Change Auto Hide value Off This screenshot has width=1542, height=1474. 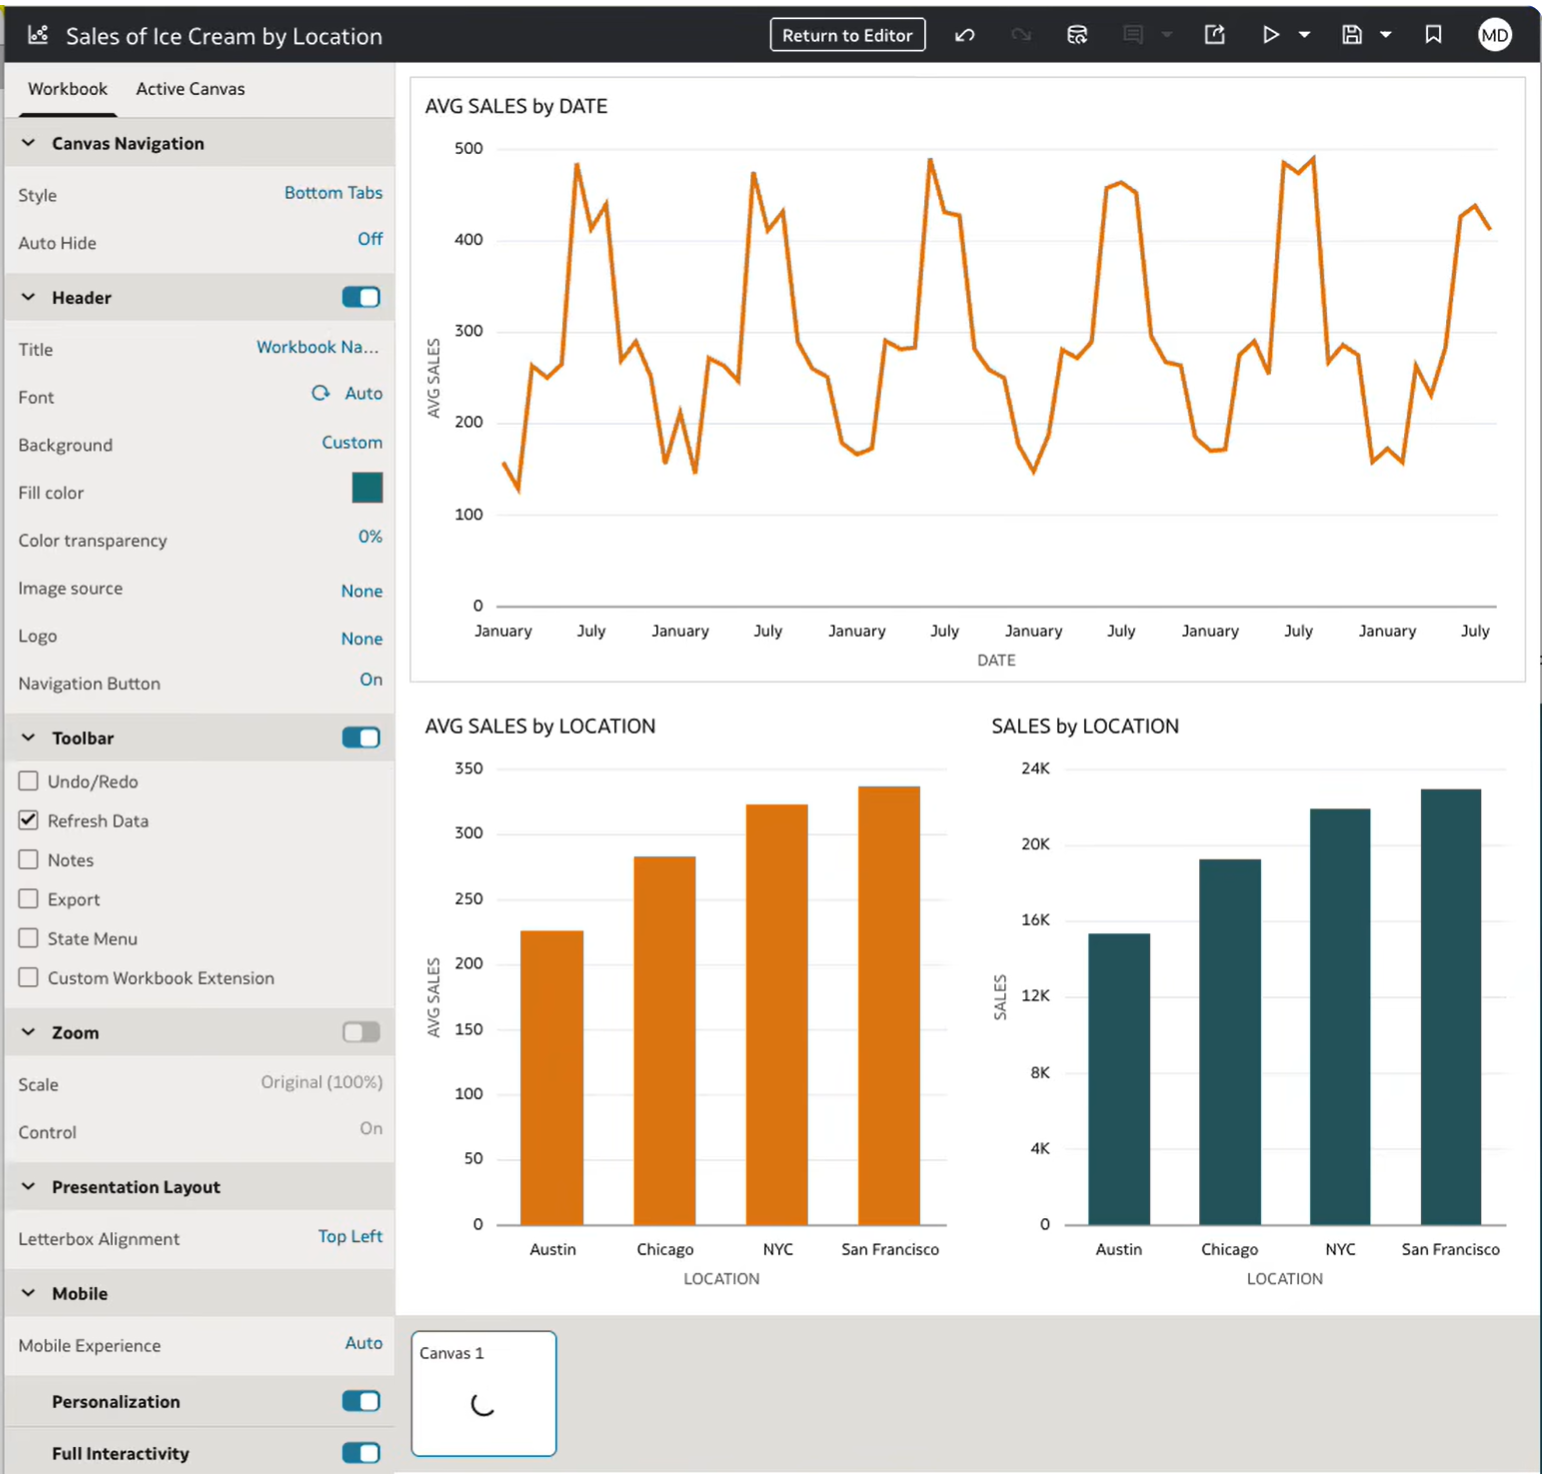click(x=370, y=239)
